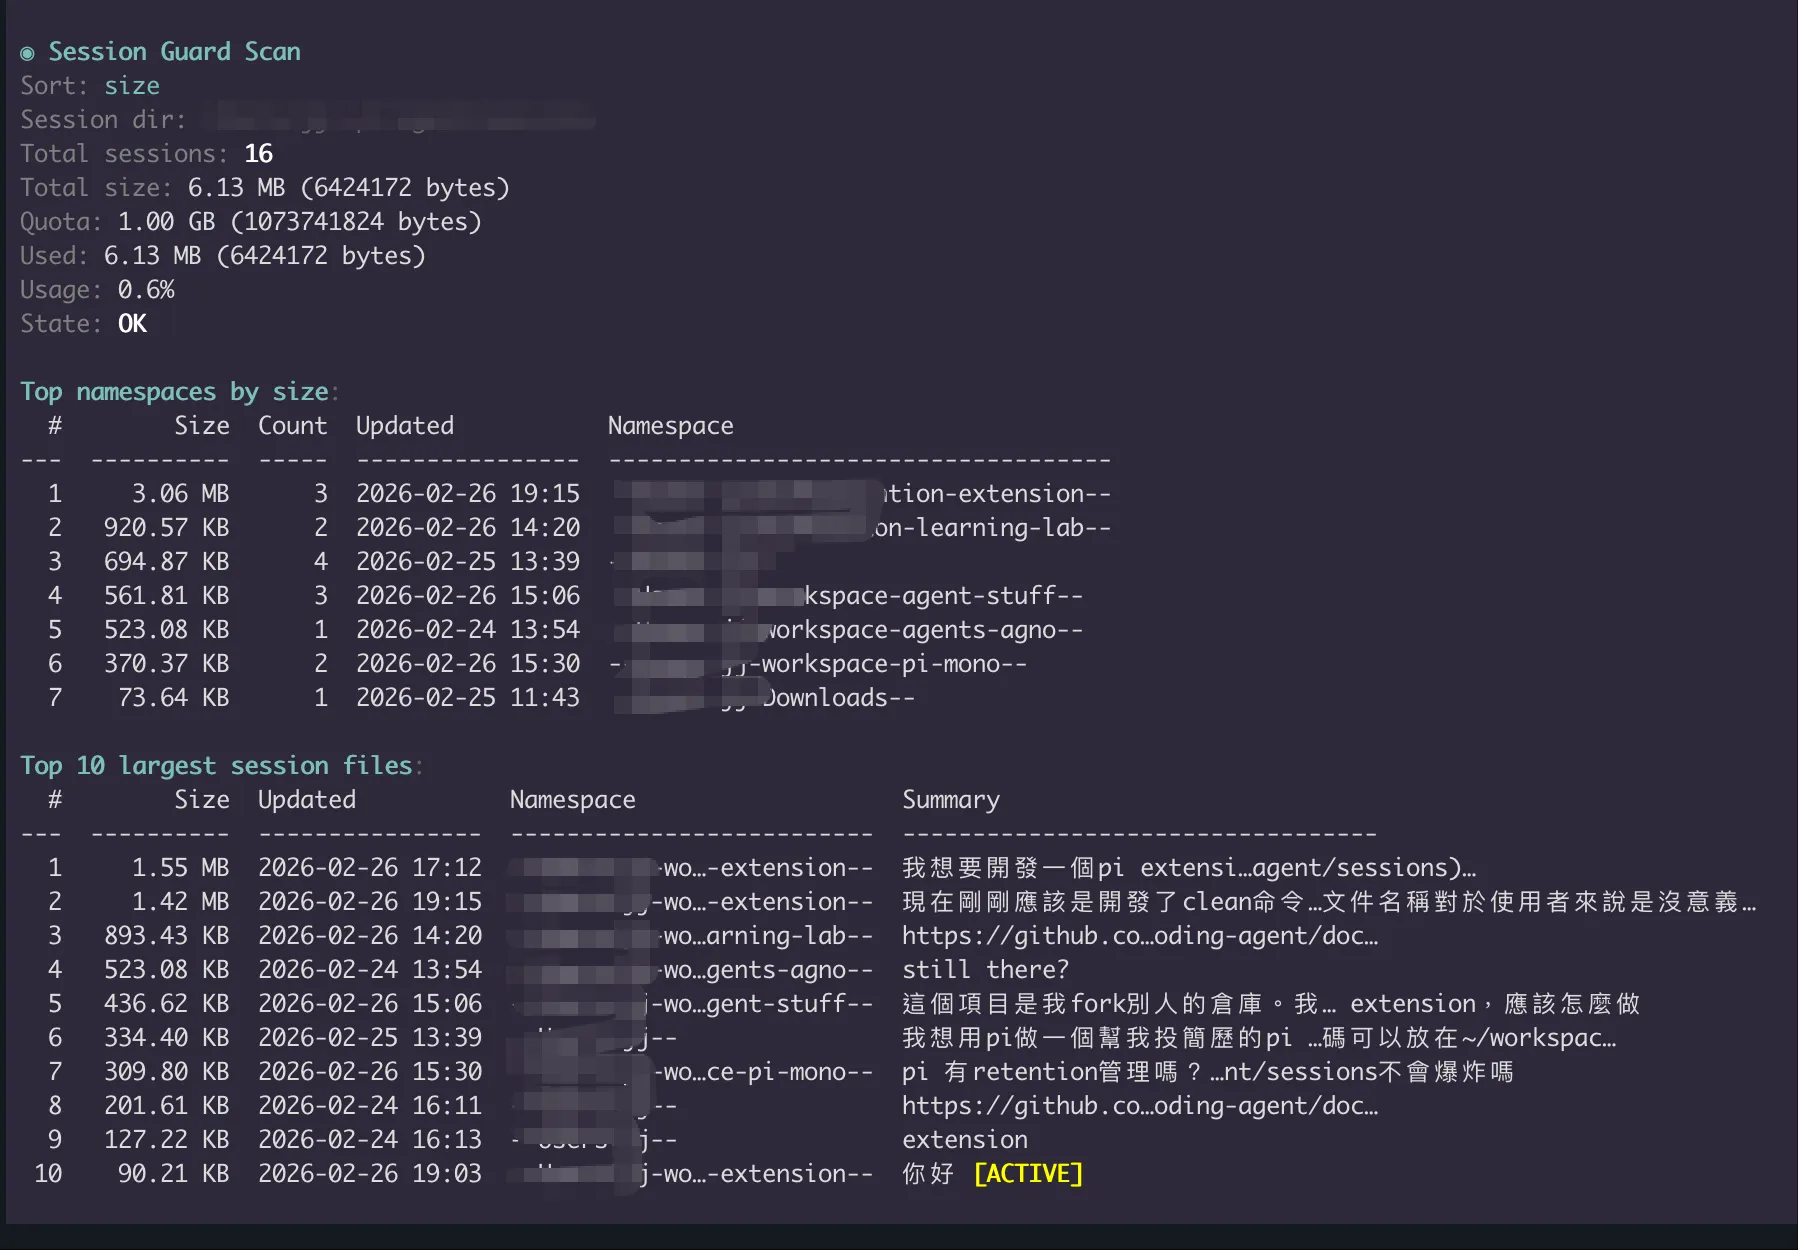Click the summary starting '現在剛剛應該是開發了clean命令'
Image resolution: width=1798 pixels, height=1250 pixels.
[x=1329, y=902]
